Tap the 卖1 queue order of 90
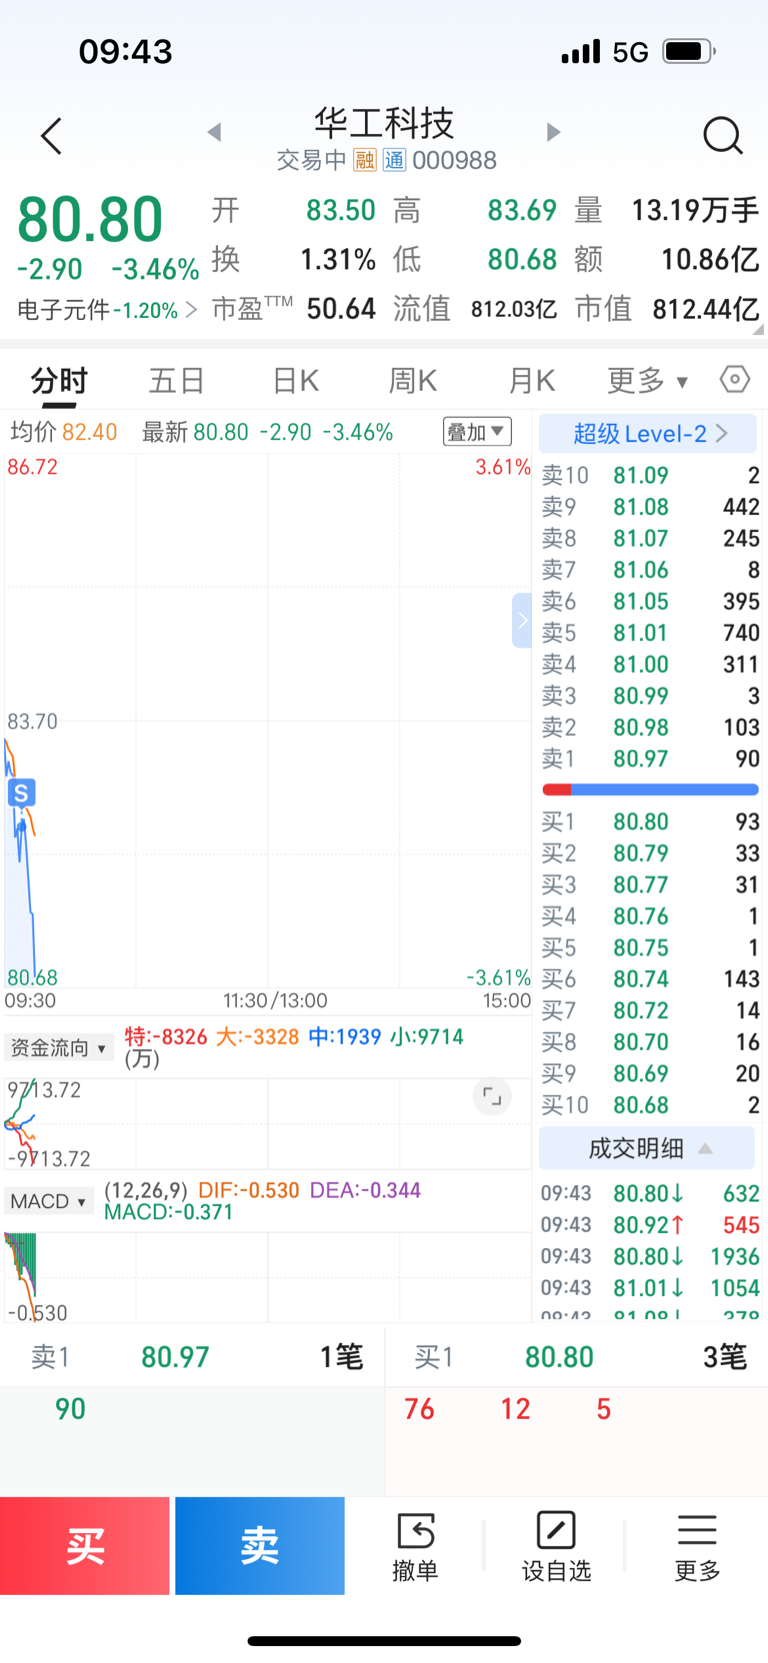The image size is (768, 1663). click(70, 1409)
